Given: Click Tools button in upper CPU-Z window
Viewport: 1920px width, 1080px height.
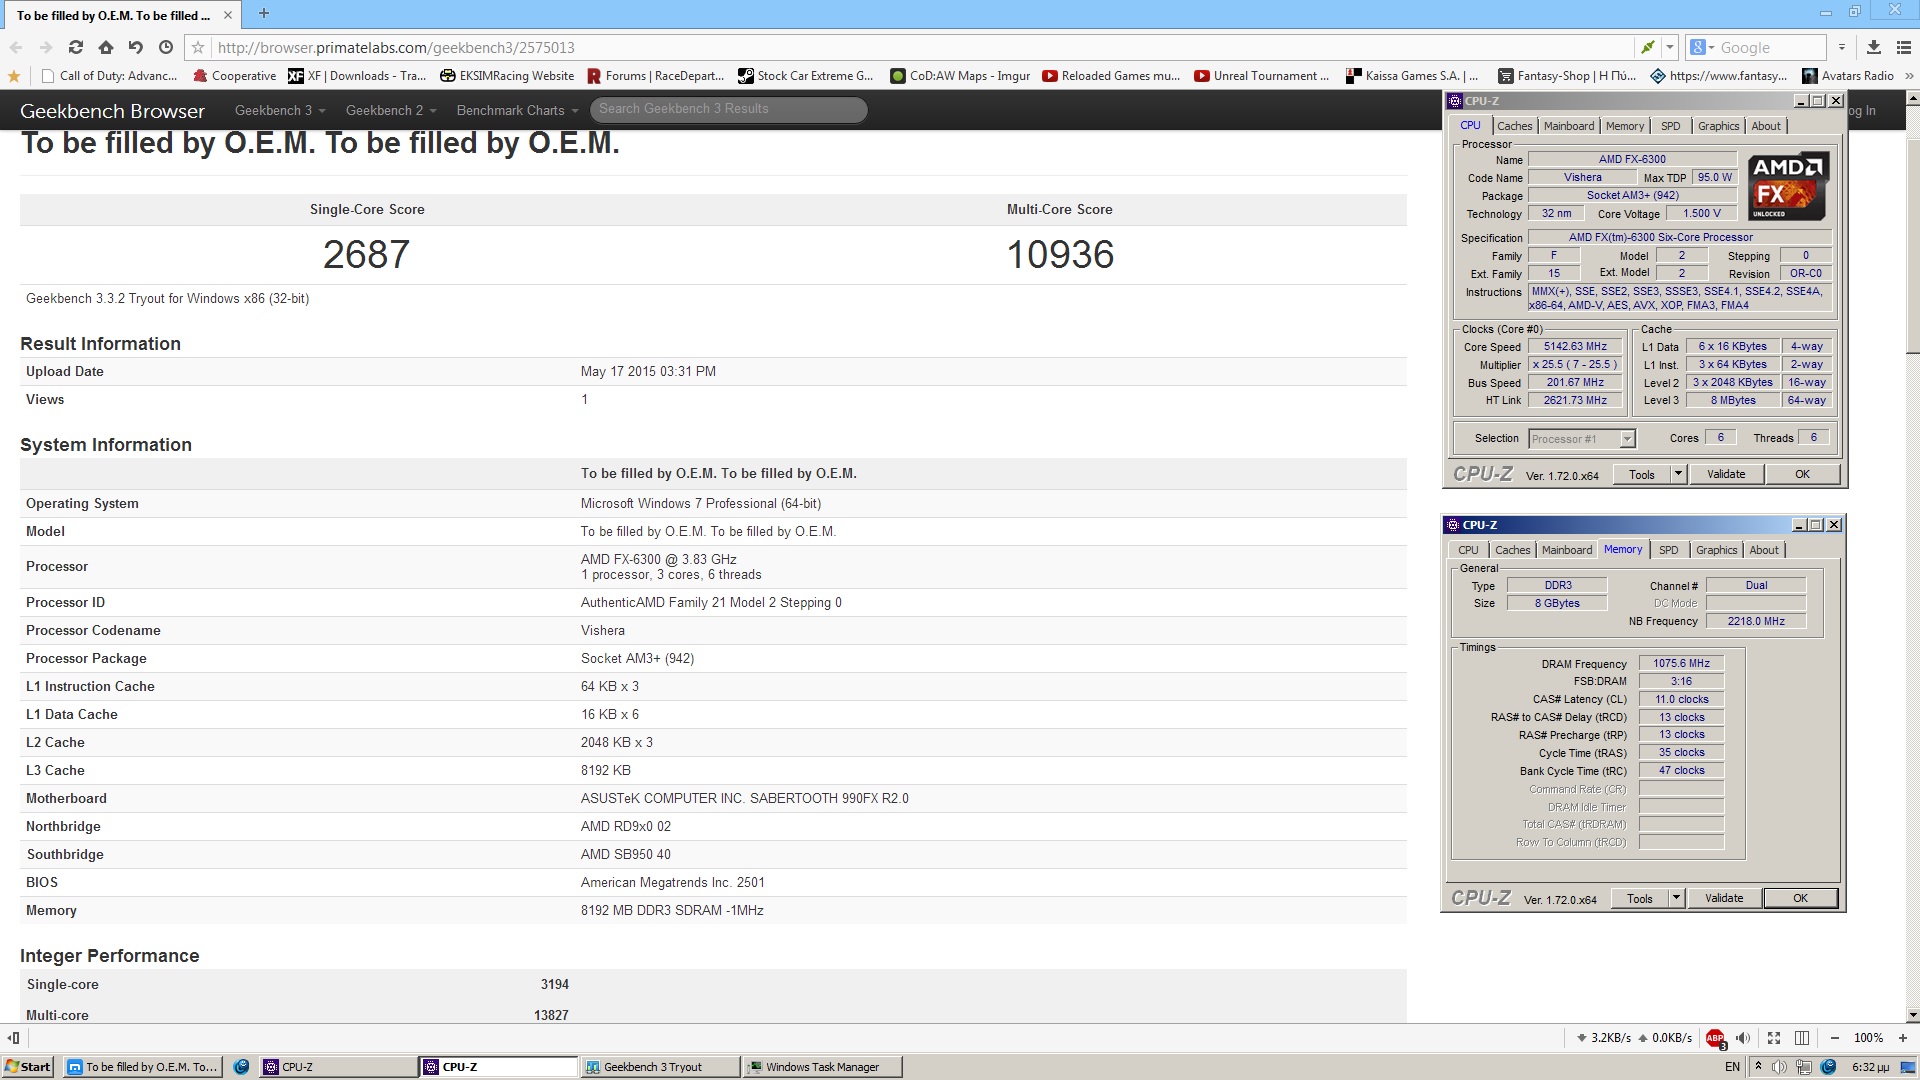Looking at the screenshot, I should click(1642, 474).
